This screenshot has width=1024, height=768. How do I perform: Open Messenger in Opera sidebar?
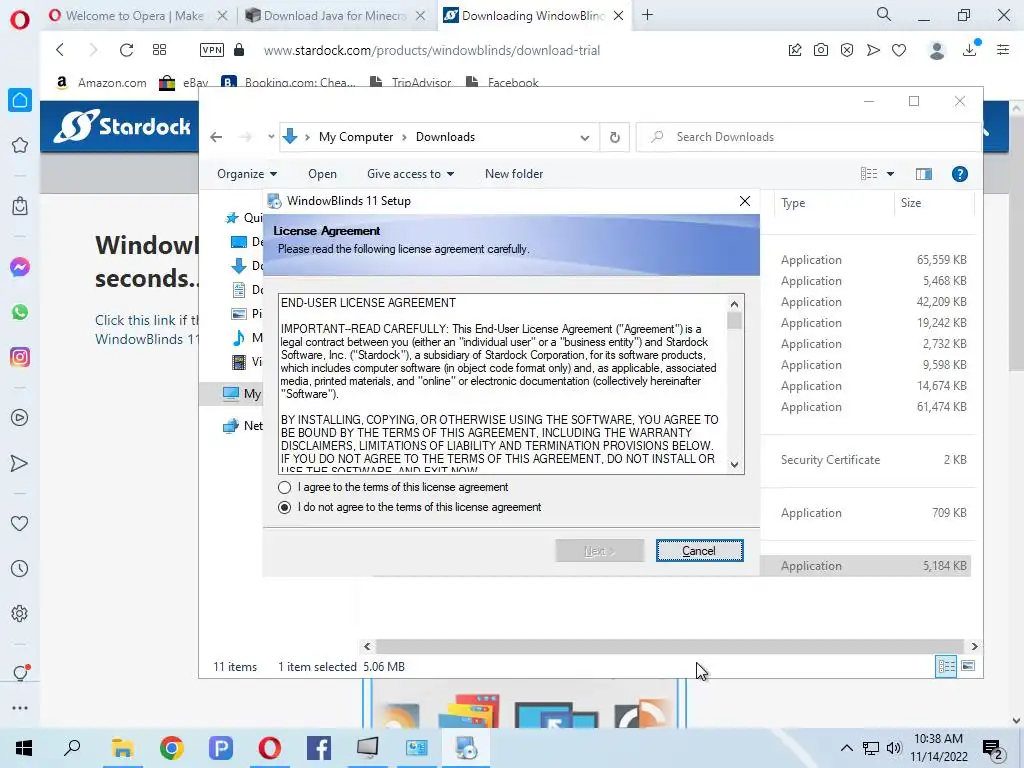click(x=20, y=268)
